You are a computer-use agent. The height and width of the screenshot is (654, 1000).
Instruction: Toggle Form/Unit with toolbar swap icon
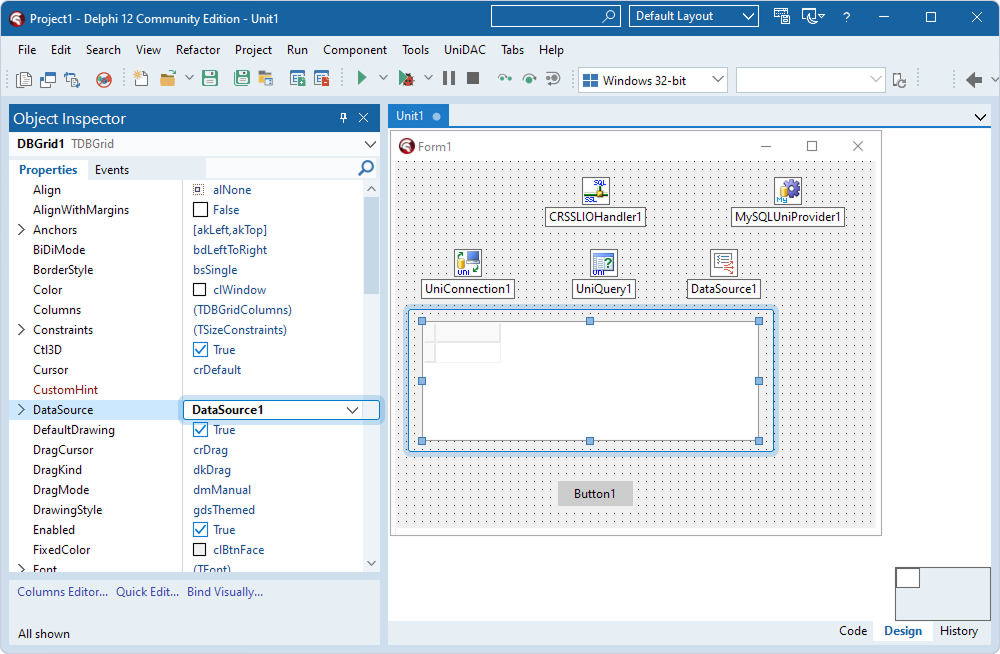click(72, 79)
